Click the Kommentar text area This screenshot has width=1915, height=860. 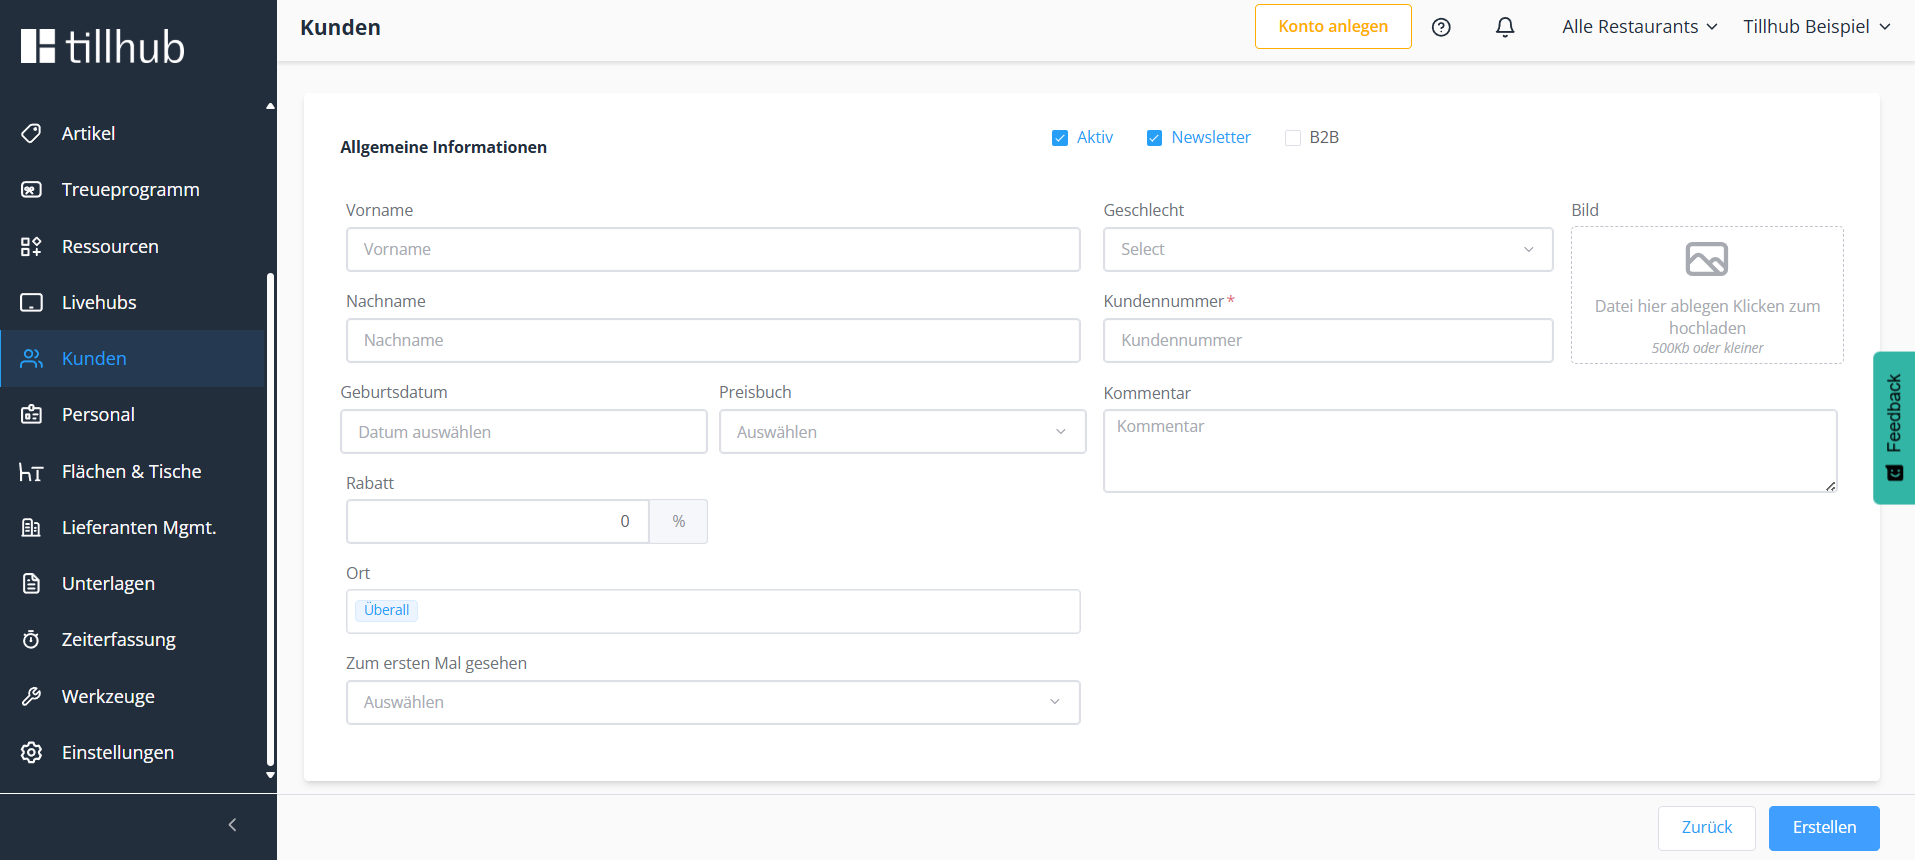coord(1470,451)
